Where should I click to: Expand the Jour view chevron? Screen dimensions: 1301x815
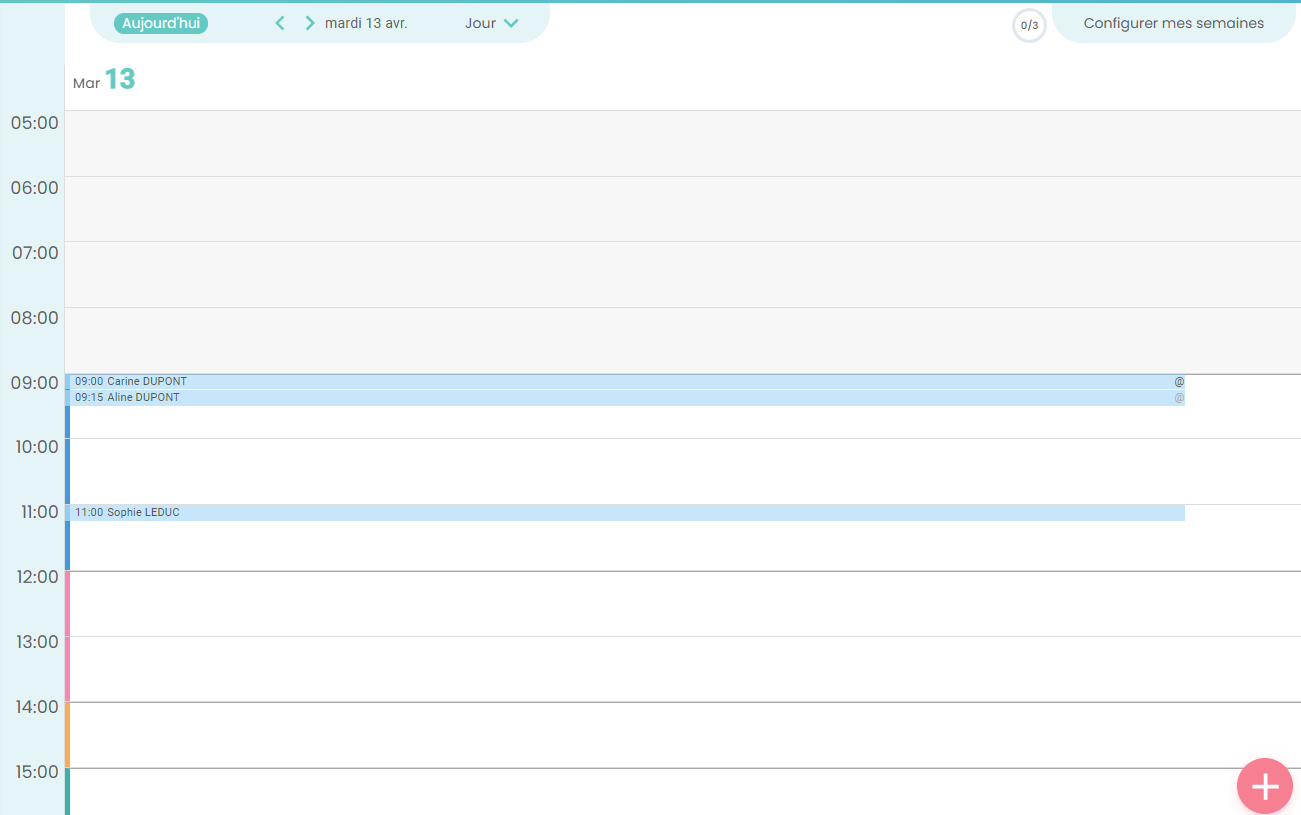511,23
